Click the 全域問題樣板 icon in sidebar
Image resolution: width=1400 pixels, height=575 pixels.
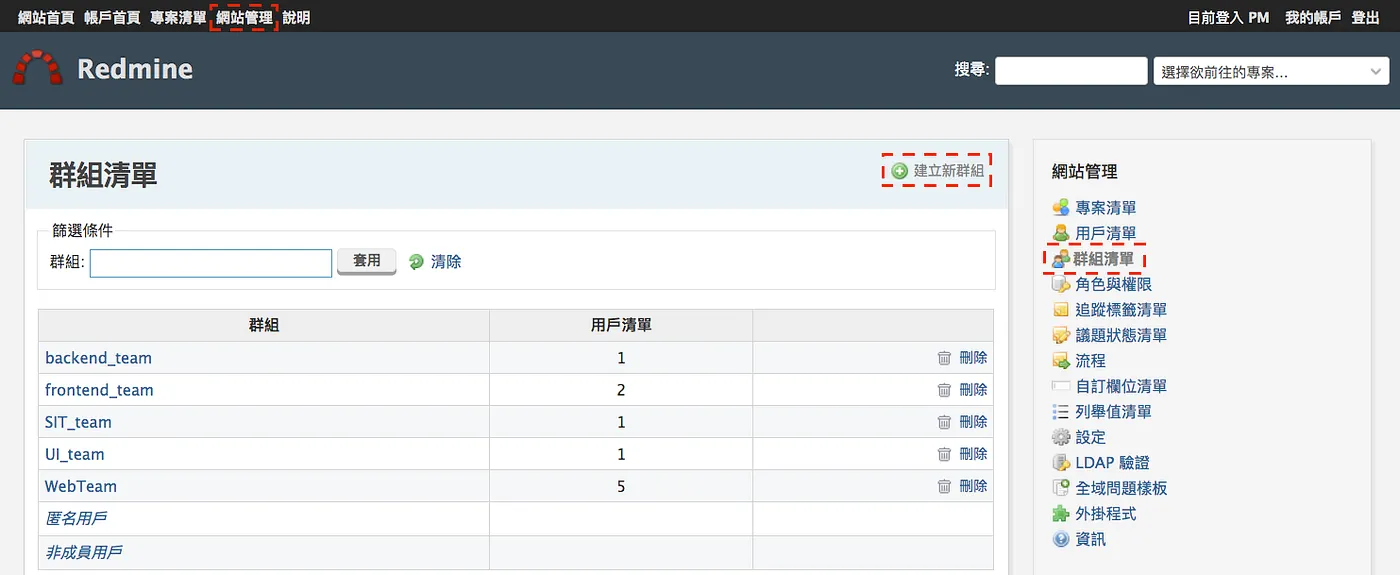click(x=1061, y=488)
